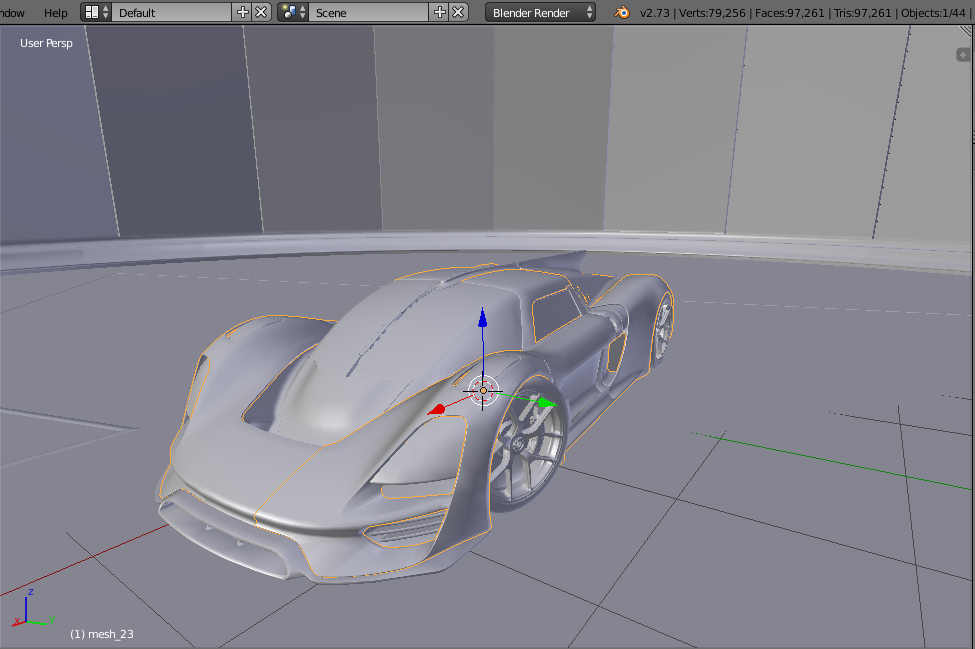Viewport: 975px width, 649px height.
Task: Click the Blender logo icon
Action: [x=622, y=12]
